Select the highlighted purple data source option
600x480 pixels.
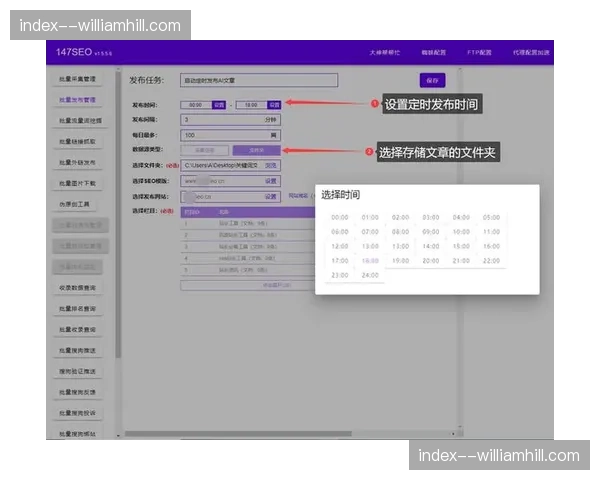256,150
